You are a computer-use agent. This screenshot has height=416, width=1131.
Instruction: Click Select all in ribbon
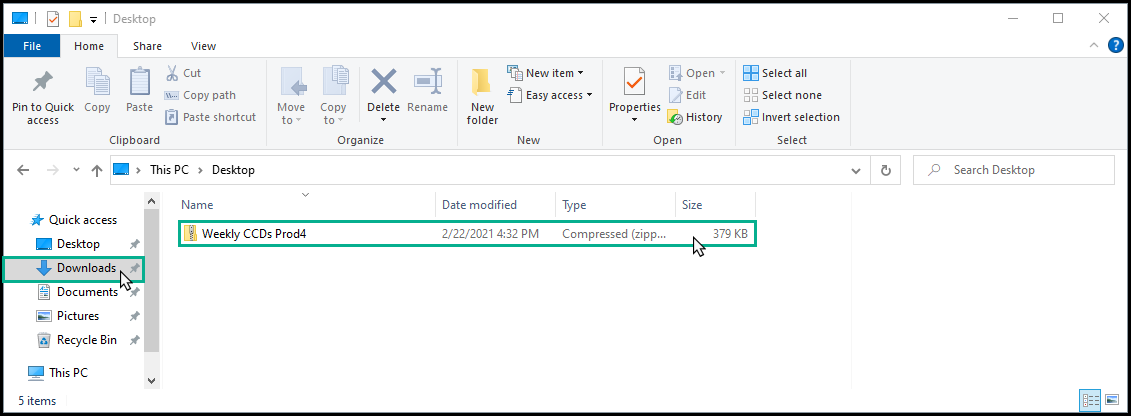pyautogui.click(x=775, y=73)
